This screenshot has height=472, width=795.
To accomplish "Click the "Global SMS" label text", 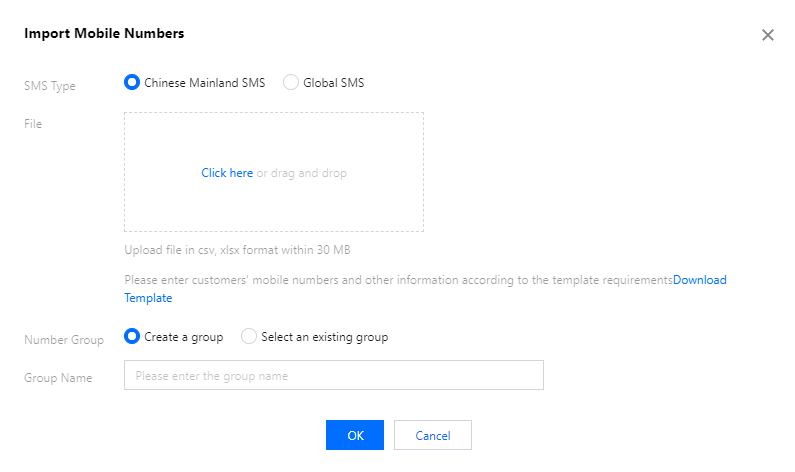I will point(334,83).
